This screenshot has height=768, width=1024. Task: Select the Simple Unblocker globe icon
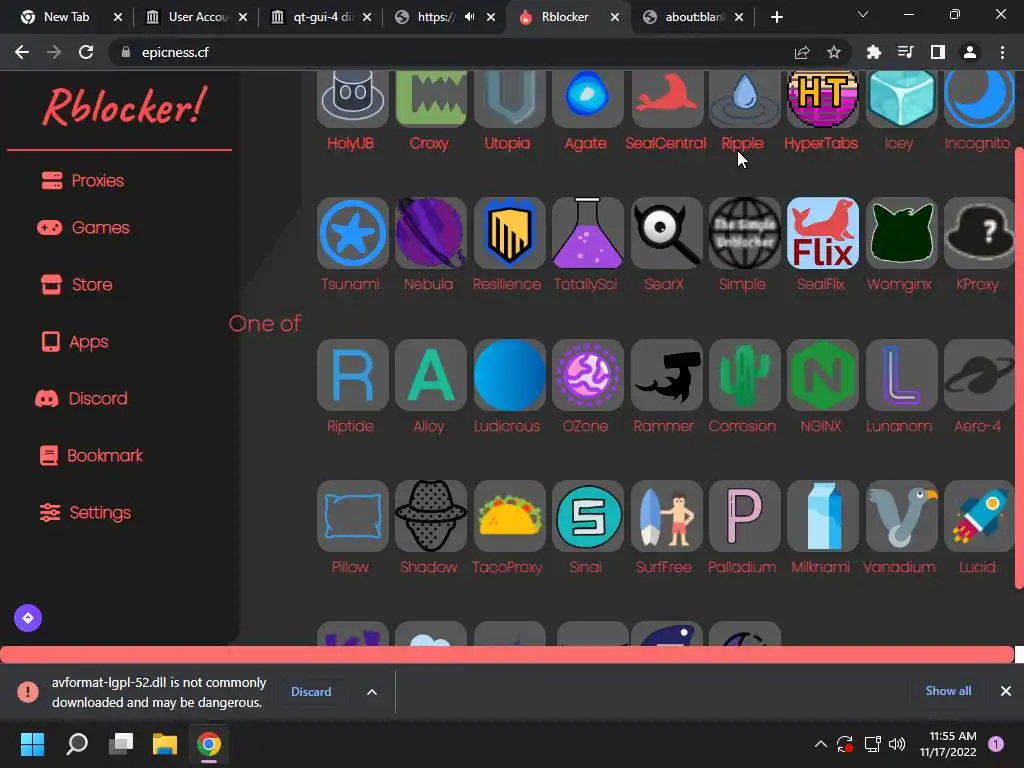[744, 233]
